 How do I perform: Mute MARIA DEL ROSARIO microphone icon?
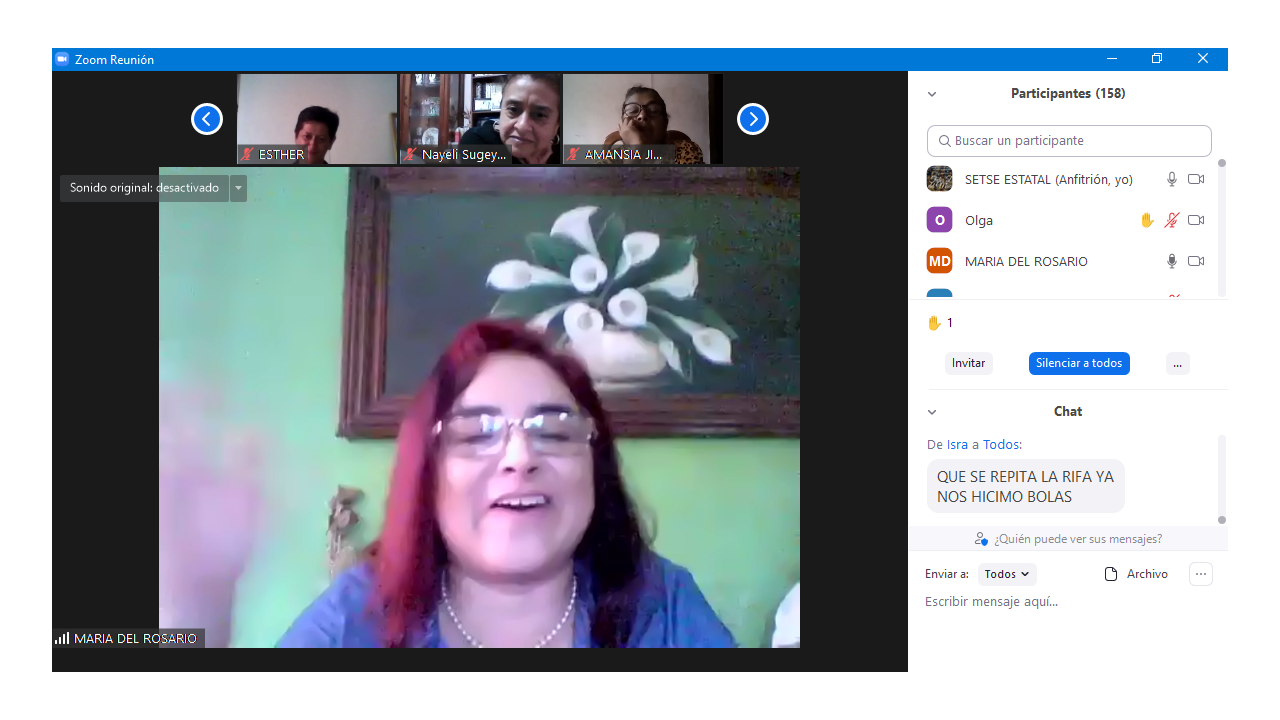click(1172, 261)
